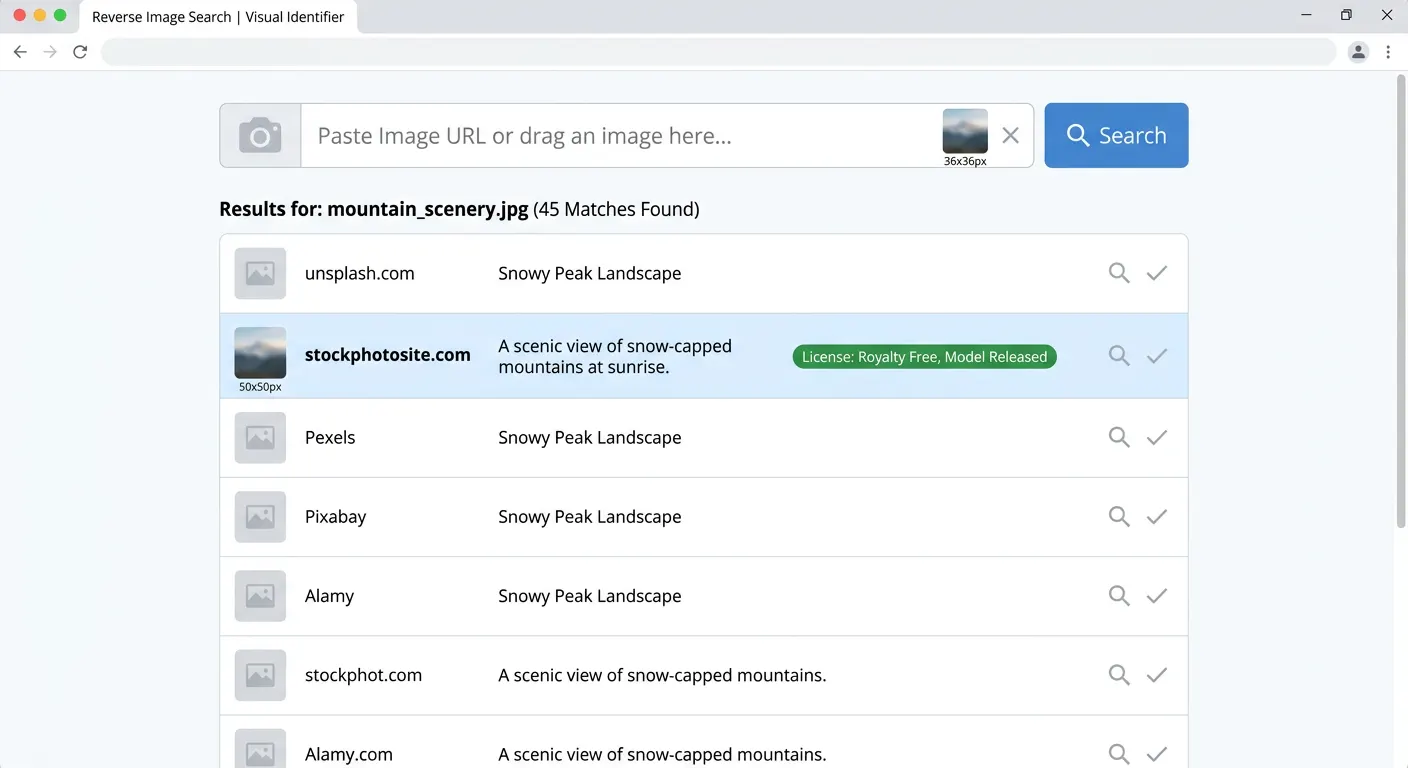Image resolution: width=1408 pixels, height=768 pixels.
Task: Select the Reverse Image Search tab
Action: (x=218, y=17)
